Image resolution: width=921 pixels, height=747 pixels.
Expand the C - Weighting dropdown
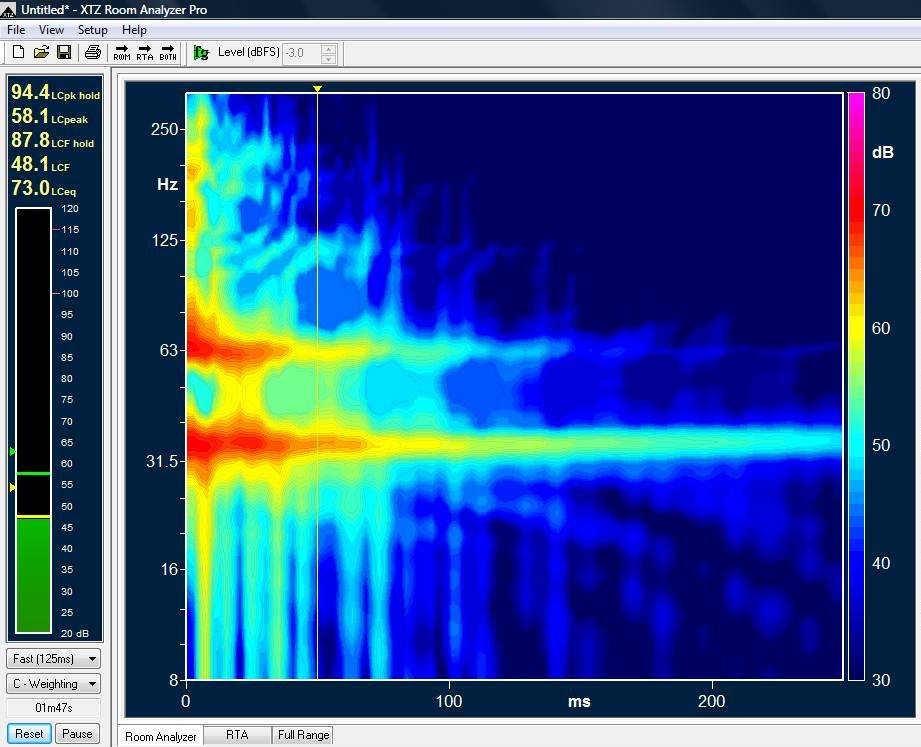[53, 684]
